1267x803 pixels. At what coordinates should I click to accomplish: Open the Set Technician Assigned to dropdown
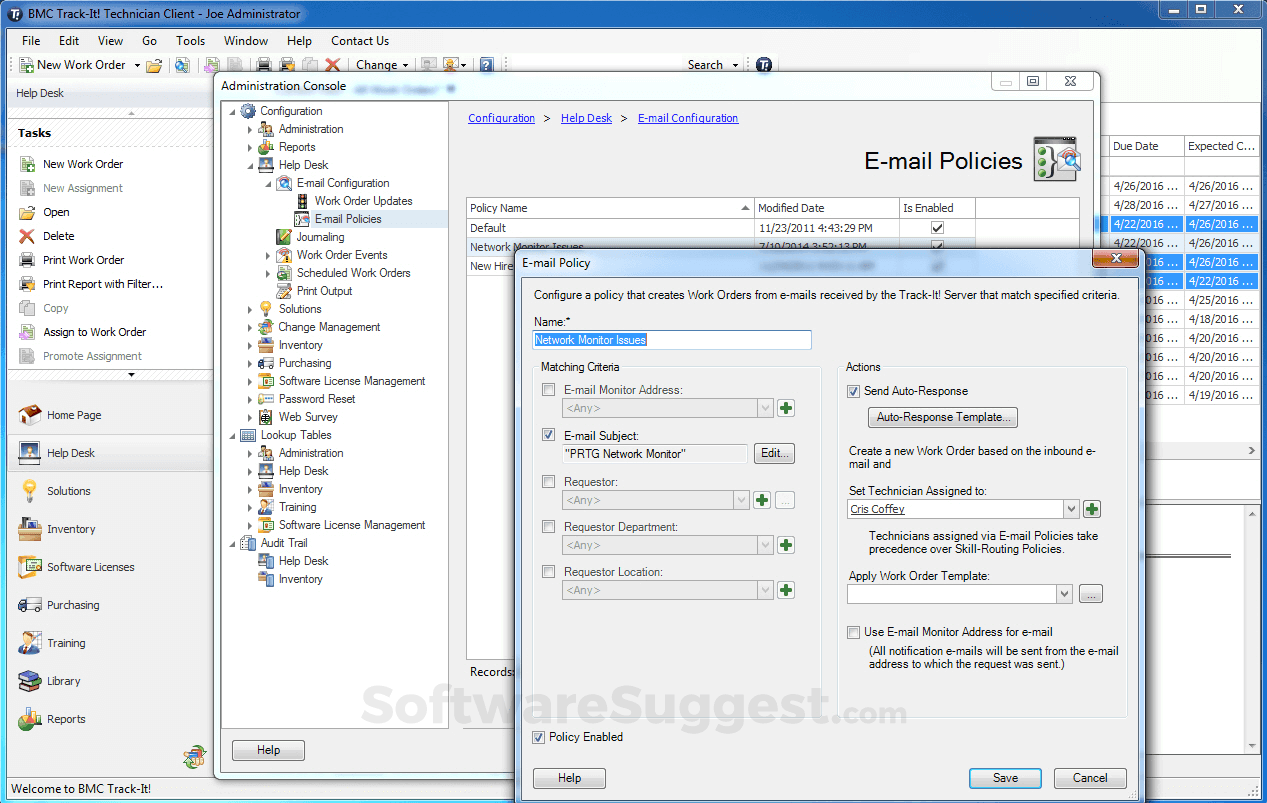[1071, 509]
